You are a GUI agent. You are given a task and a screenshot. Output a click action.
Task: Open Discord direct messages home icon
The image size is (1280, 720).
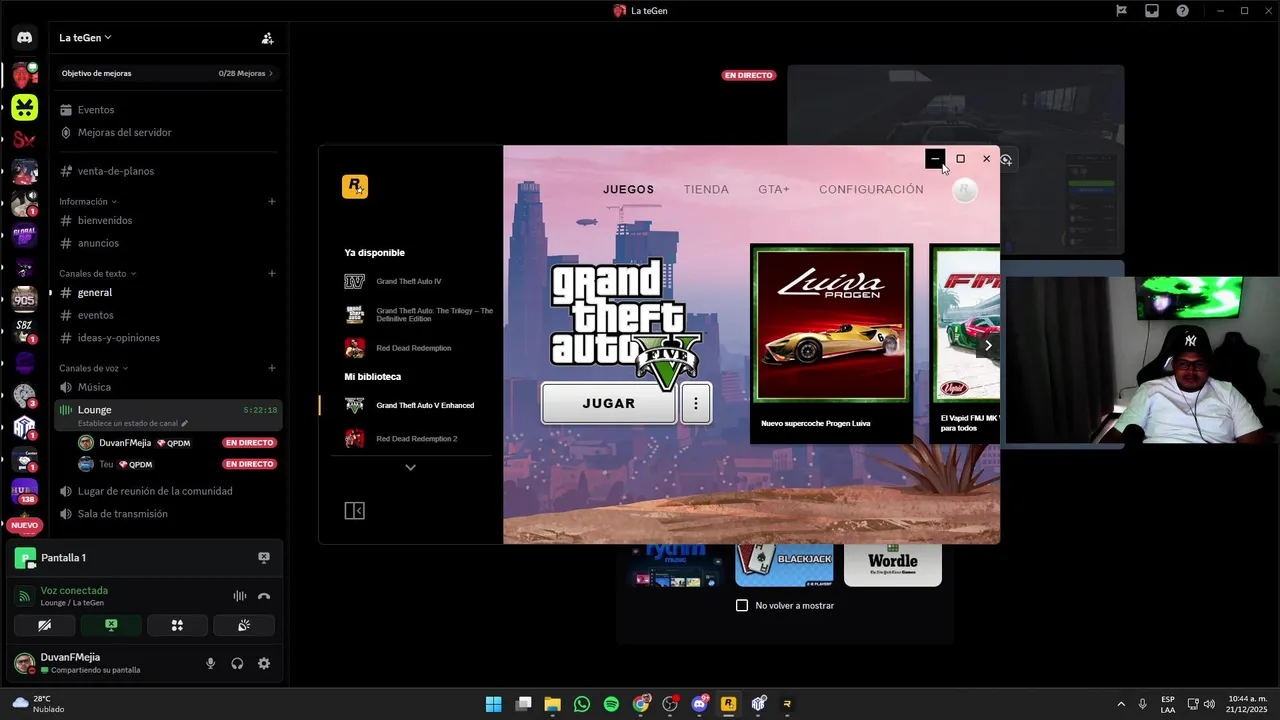[25, 38]
